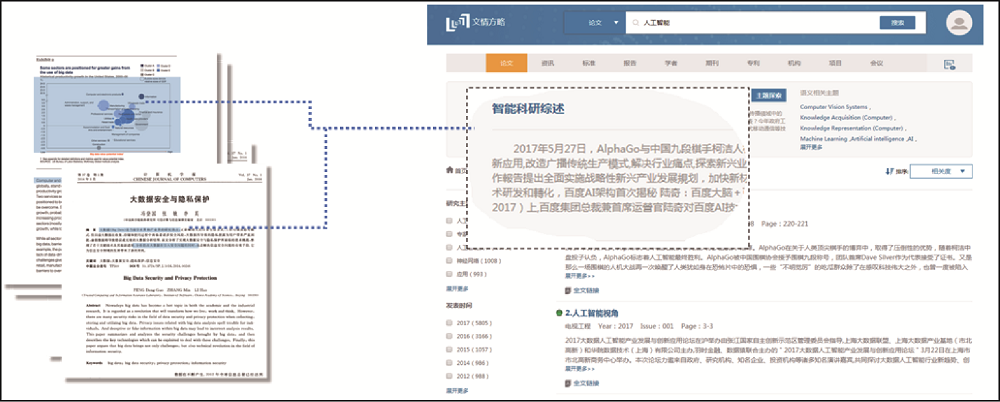Tick the 2014 (986) year checkbox

tap(450, 362)
